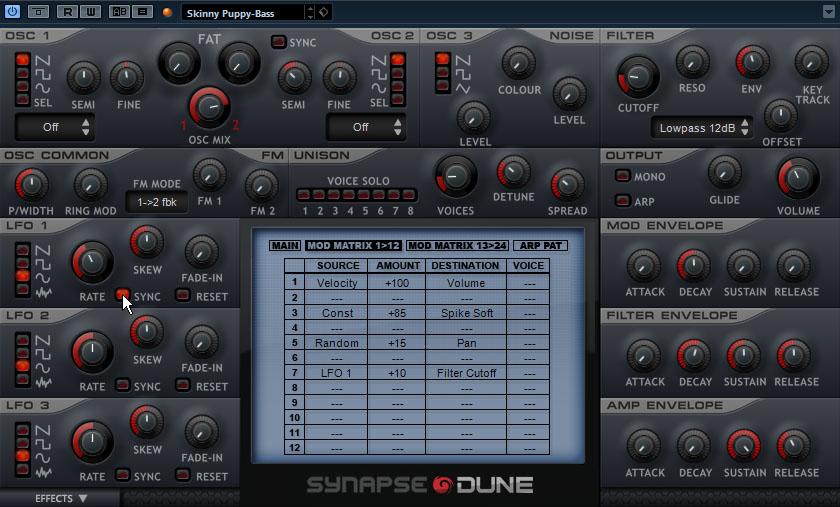Click the A/B compare button
The image size is (840, 507).
118,11
